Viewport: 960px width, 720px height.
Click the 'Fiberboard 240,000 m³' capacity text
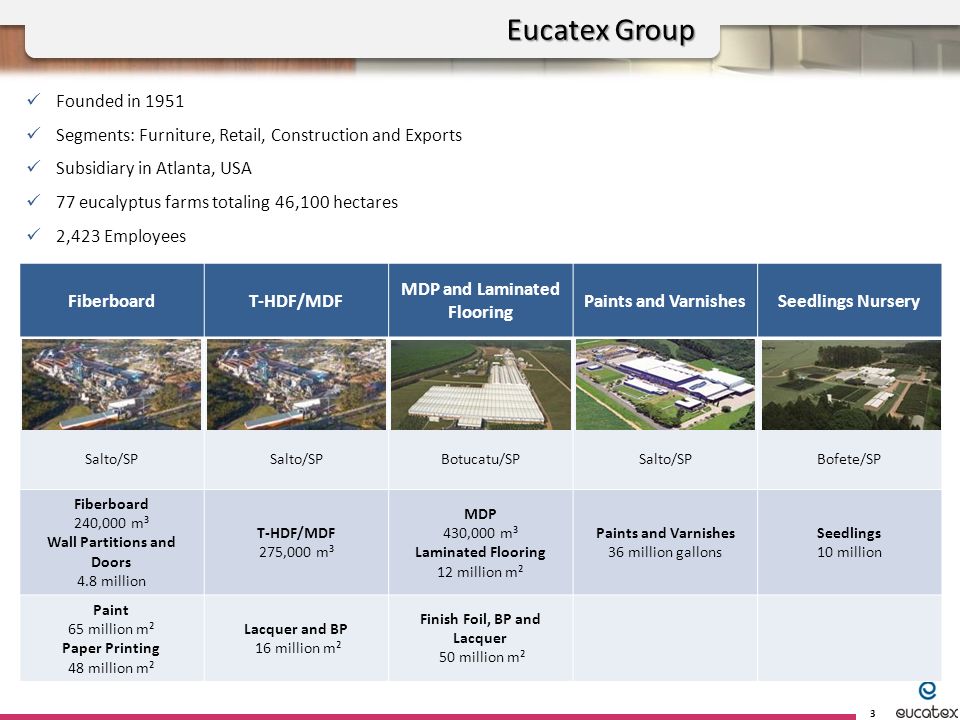(111, 513)
